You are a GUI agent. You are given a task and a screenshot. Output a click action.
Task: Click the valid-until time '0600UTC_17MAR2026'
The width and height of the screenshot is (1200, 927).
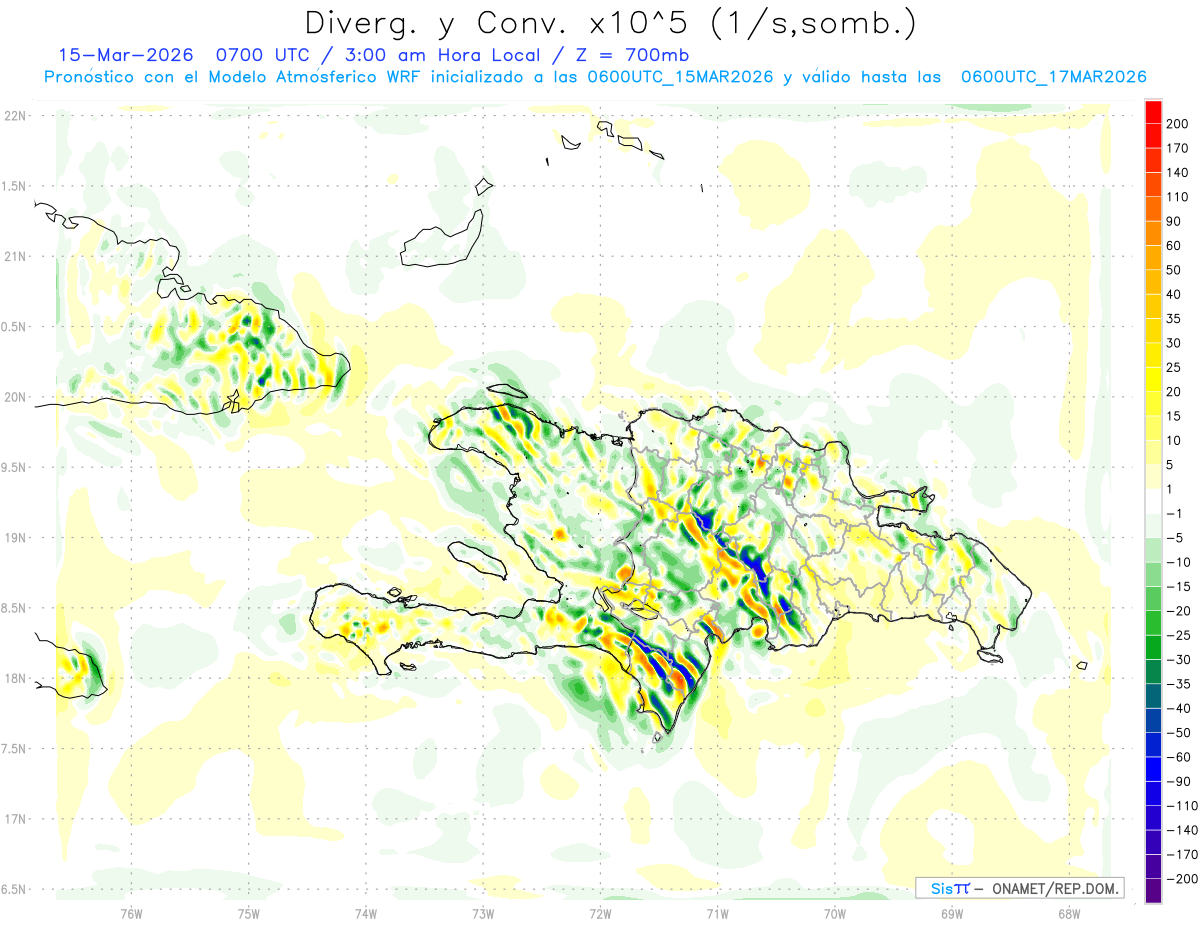pos(1053,77)
